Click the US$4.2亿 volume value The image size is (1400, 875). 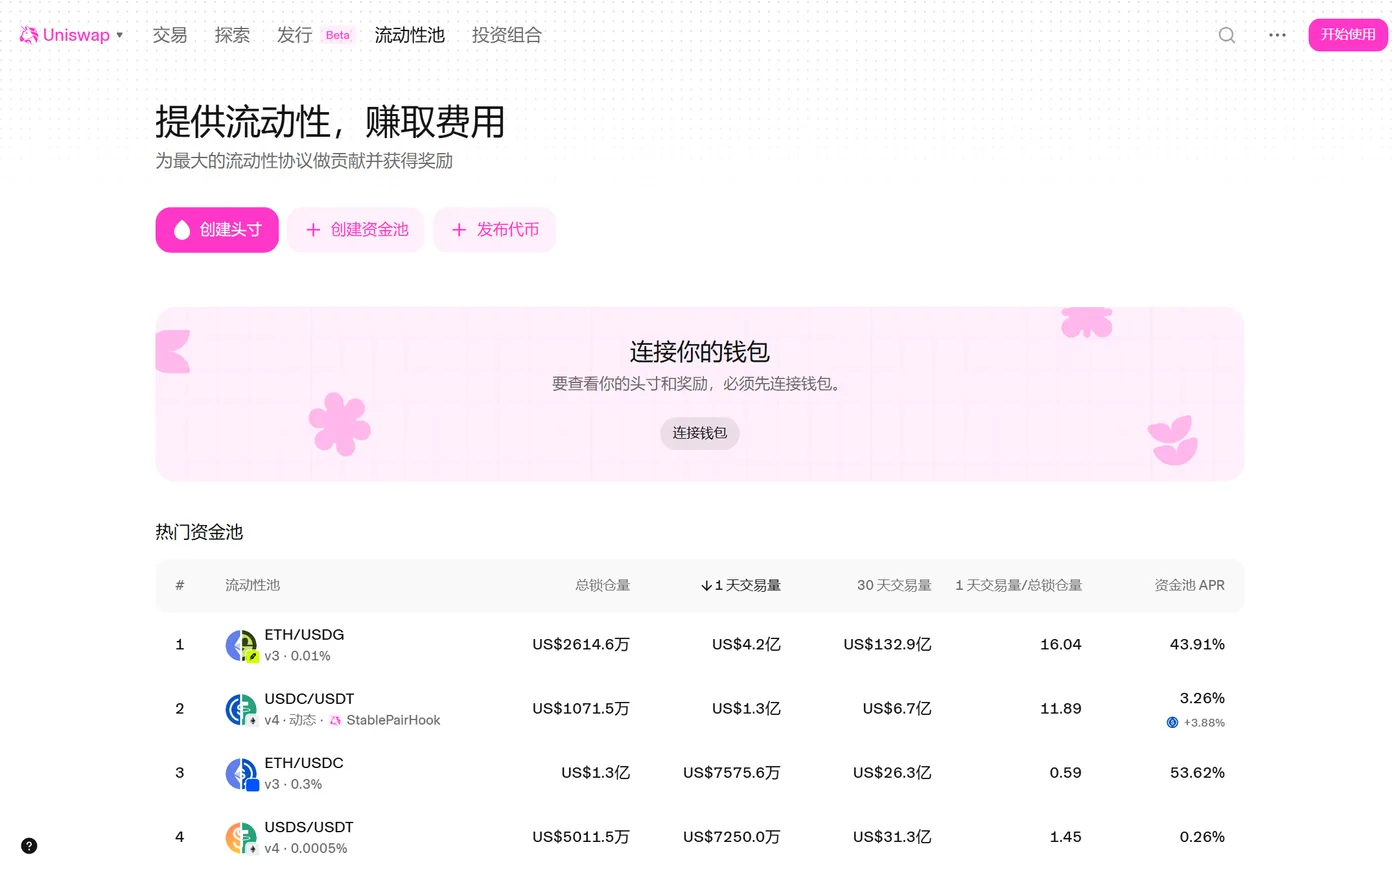pos(746,645)
